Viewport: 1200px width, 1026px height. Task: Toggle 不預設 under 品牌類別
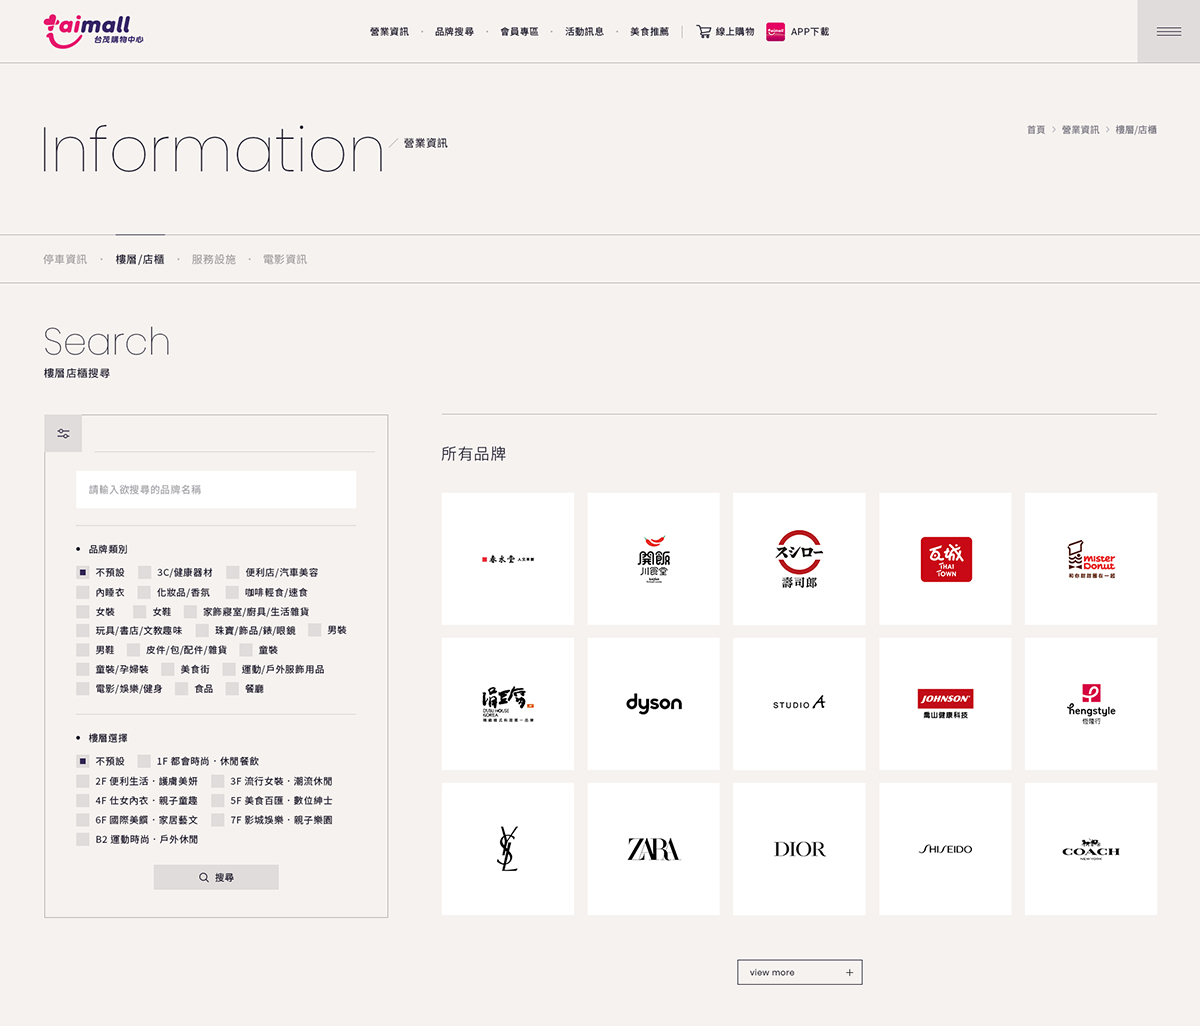pyautogui.click(x=83, y=573)
